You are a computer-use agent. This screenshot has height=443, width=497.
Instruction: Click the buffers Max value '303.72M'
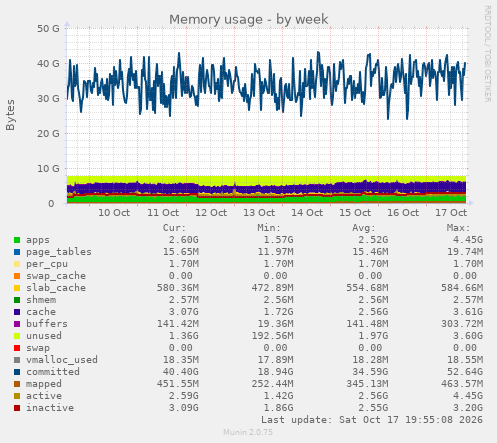(462, 324)
